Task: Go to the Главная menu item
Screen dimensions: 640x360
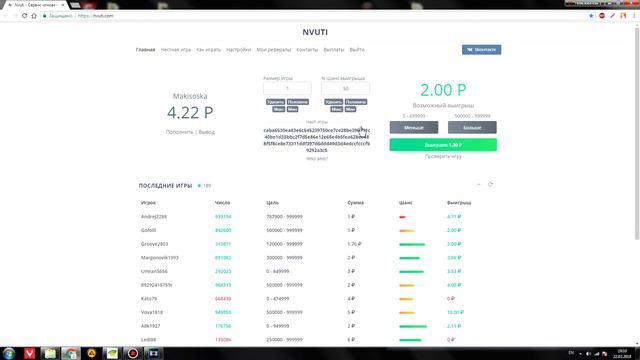Action: pyautogui.click(x=145, y=50)
